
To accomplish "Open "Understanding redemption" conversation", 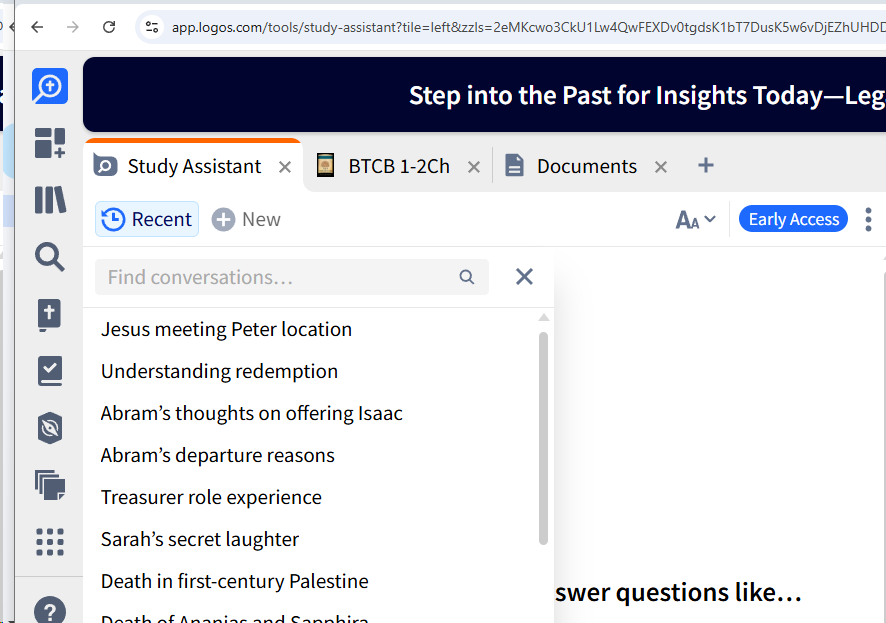I will click(x=219, y=371).
